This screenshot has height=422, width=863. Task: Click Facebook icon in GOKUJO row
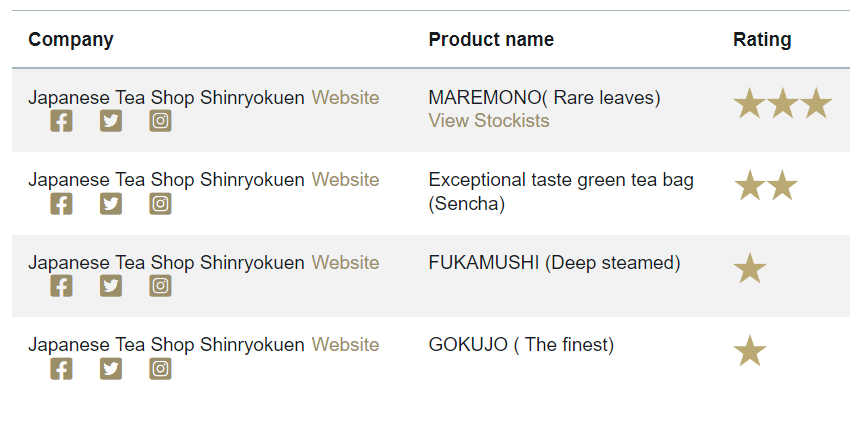click(61, 369)
